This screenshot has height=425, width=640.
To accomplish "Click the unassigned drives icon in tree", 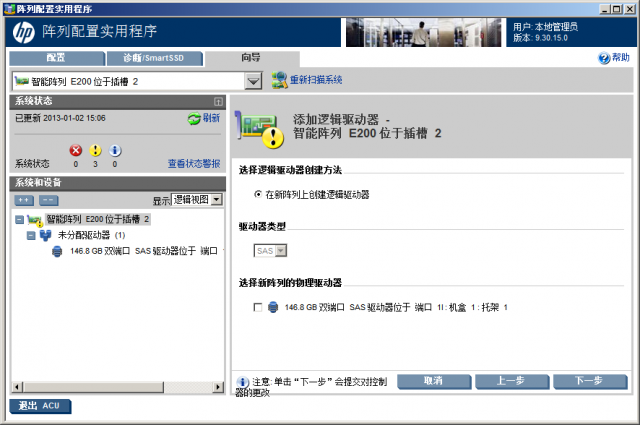I will click(45, 235).
